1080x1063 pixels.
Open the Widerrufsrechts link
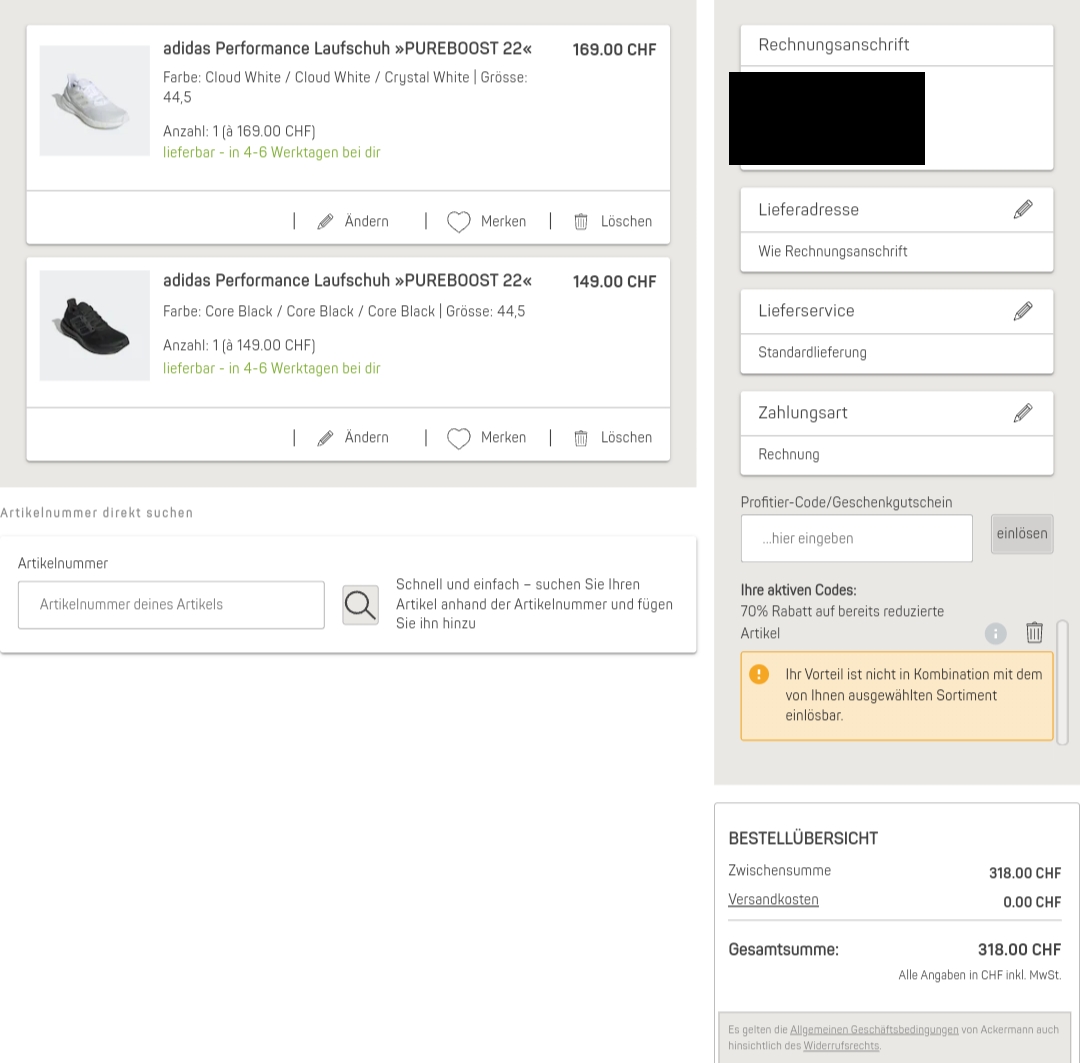point(840,1046)
